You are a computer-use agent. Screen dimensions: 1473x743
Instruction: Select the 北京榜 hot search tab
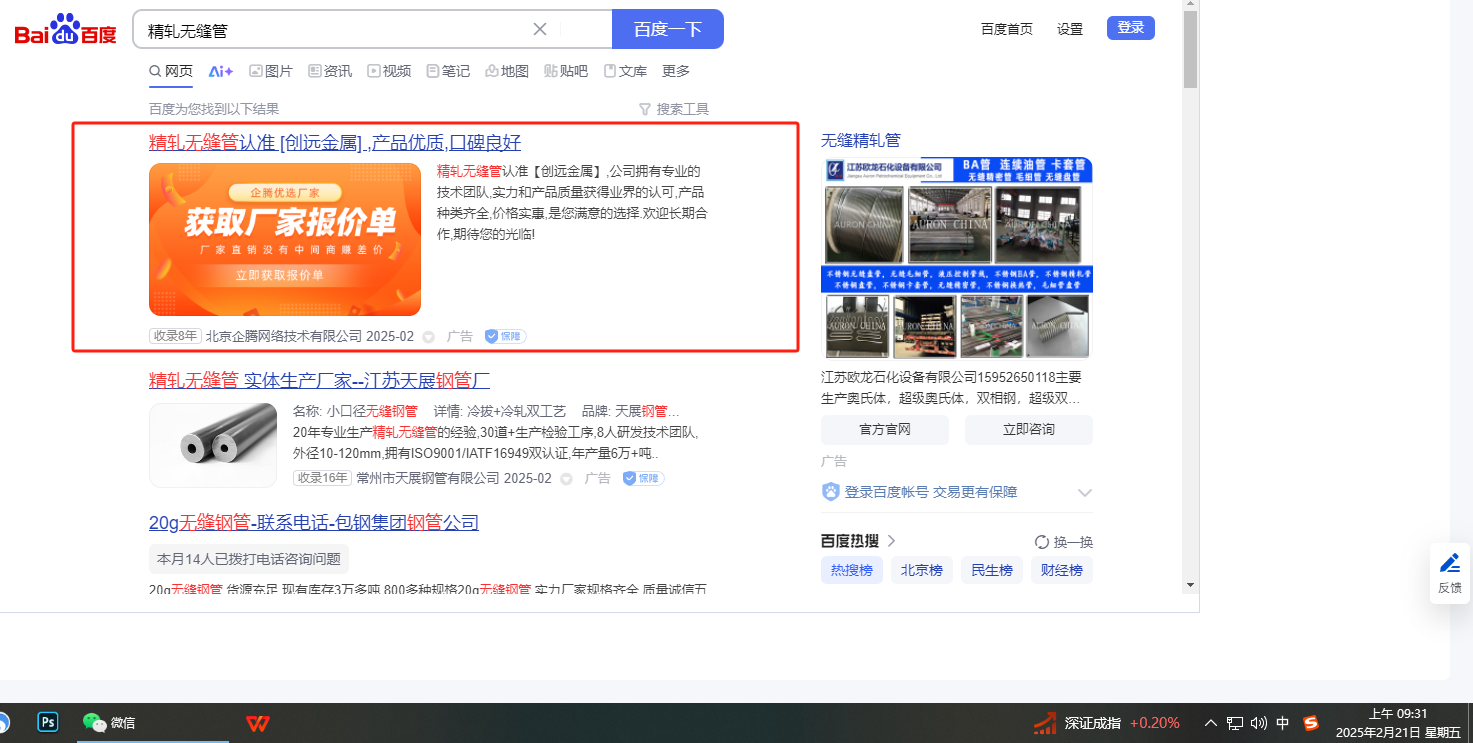pos(921,570)
